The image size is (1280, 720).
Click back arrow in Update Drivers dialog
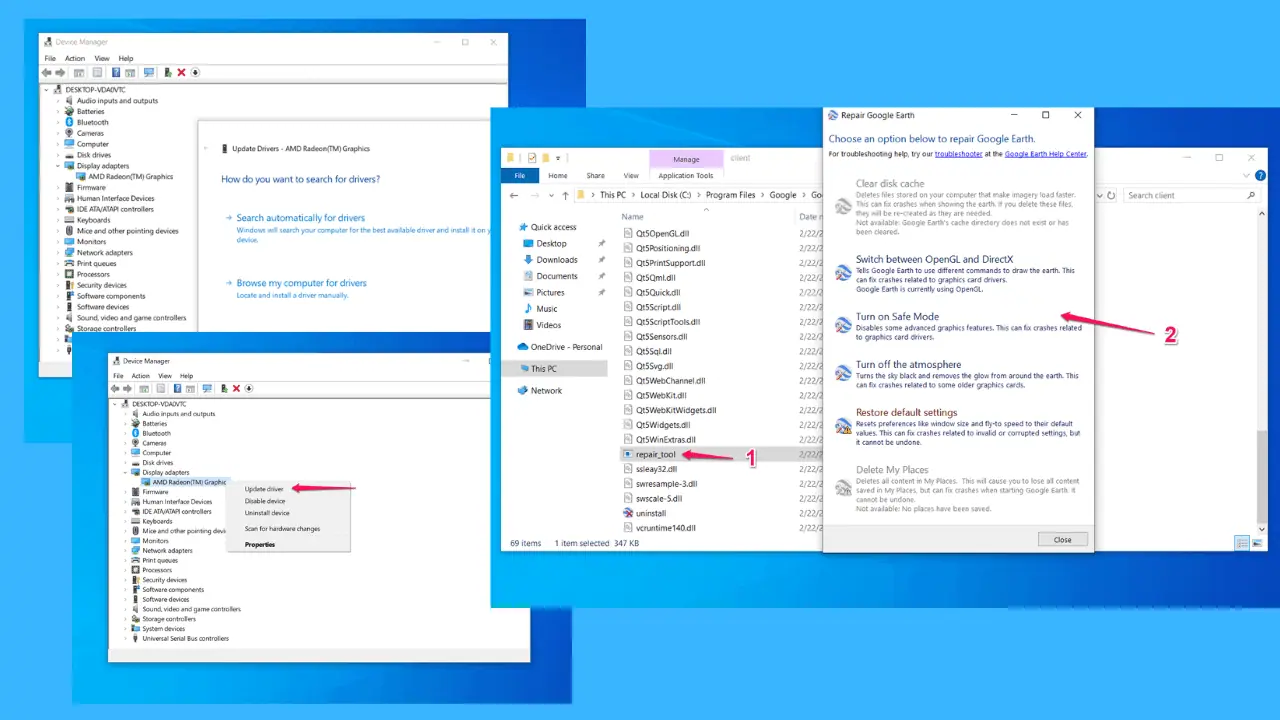tap(206, 148)
